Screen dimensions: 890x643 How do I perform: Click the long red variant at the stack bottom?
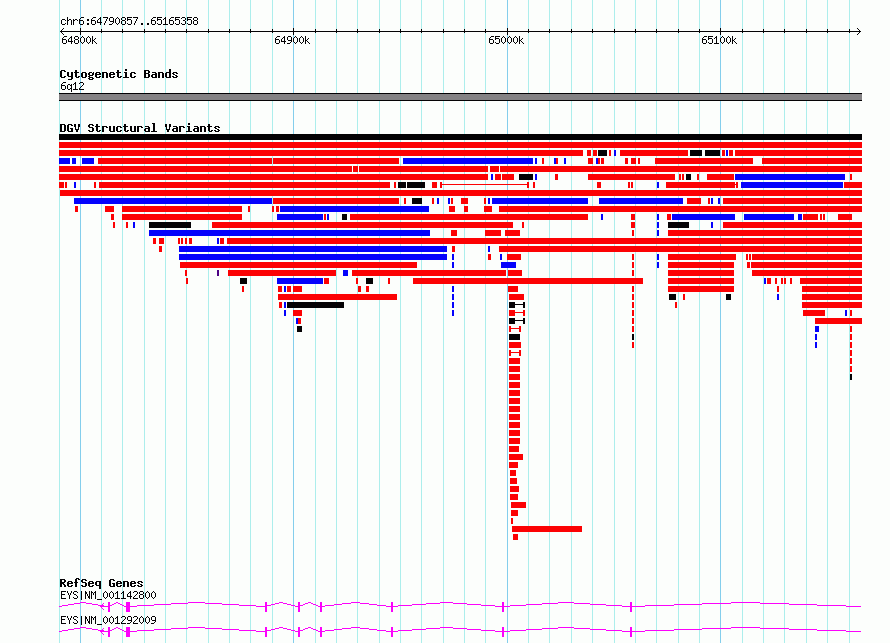(547, 529)
